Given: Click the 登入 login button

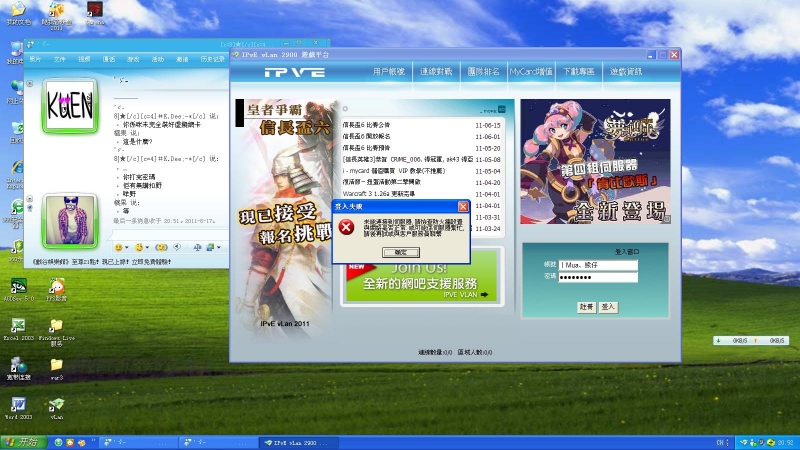Looking at the screenshot, I should 608,307.
